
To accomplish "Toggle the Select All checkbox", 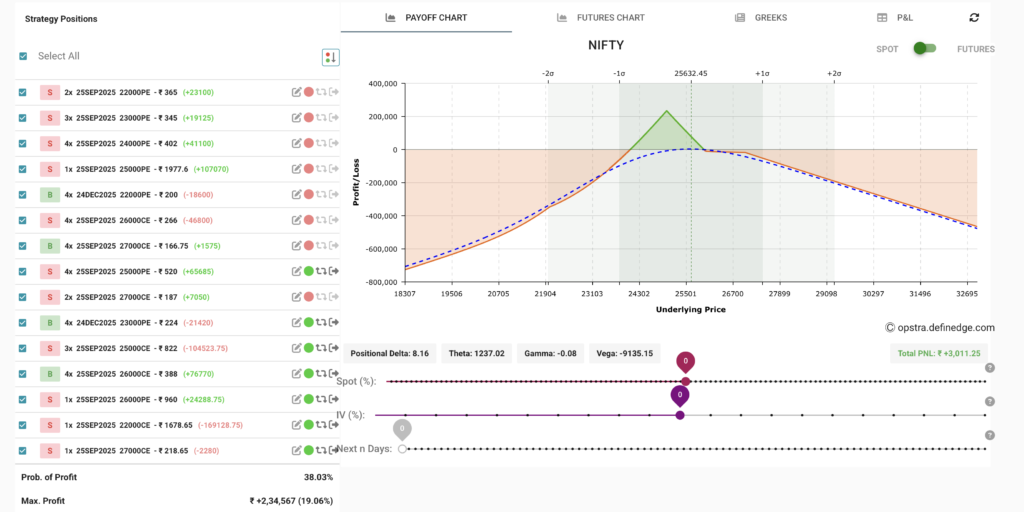I will tap(23, 57).
